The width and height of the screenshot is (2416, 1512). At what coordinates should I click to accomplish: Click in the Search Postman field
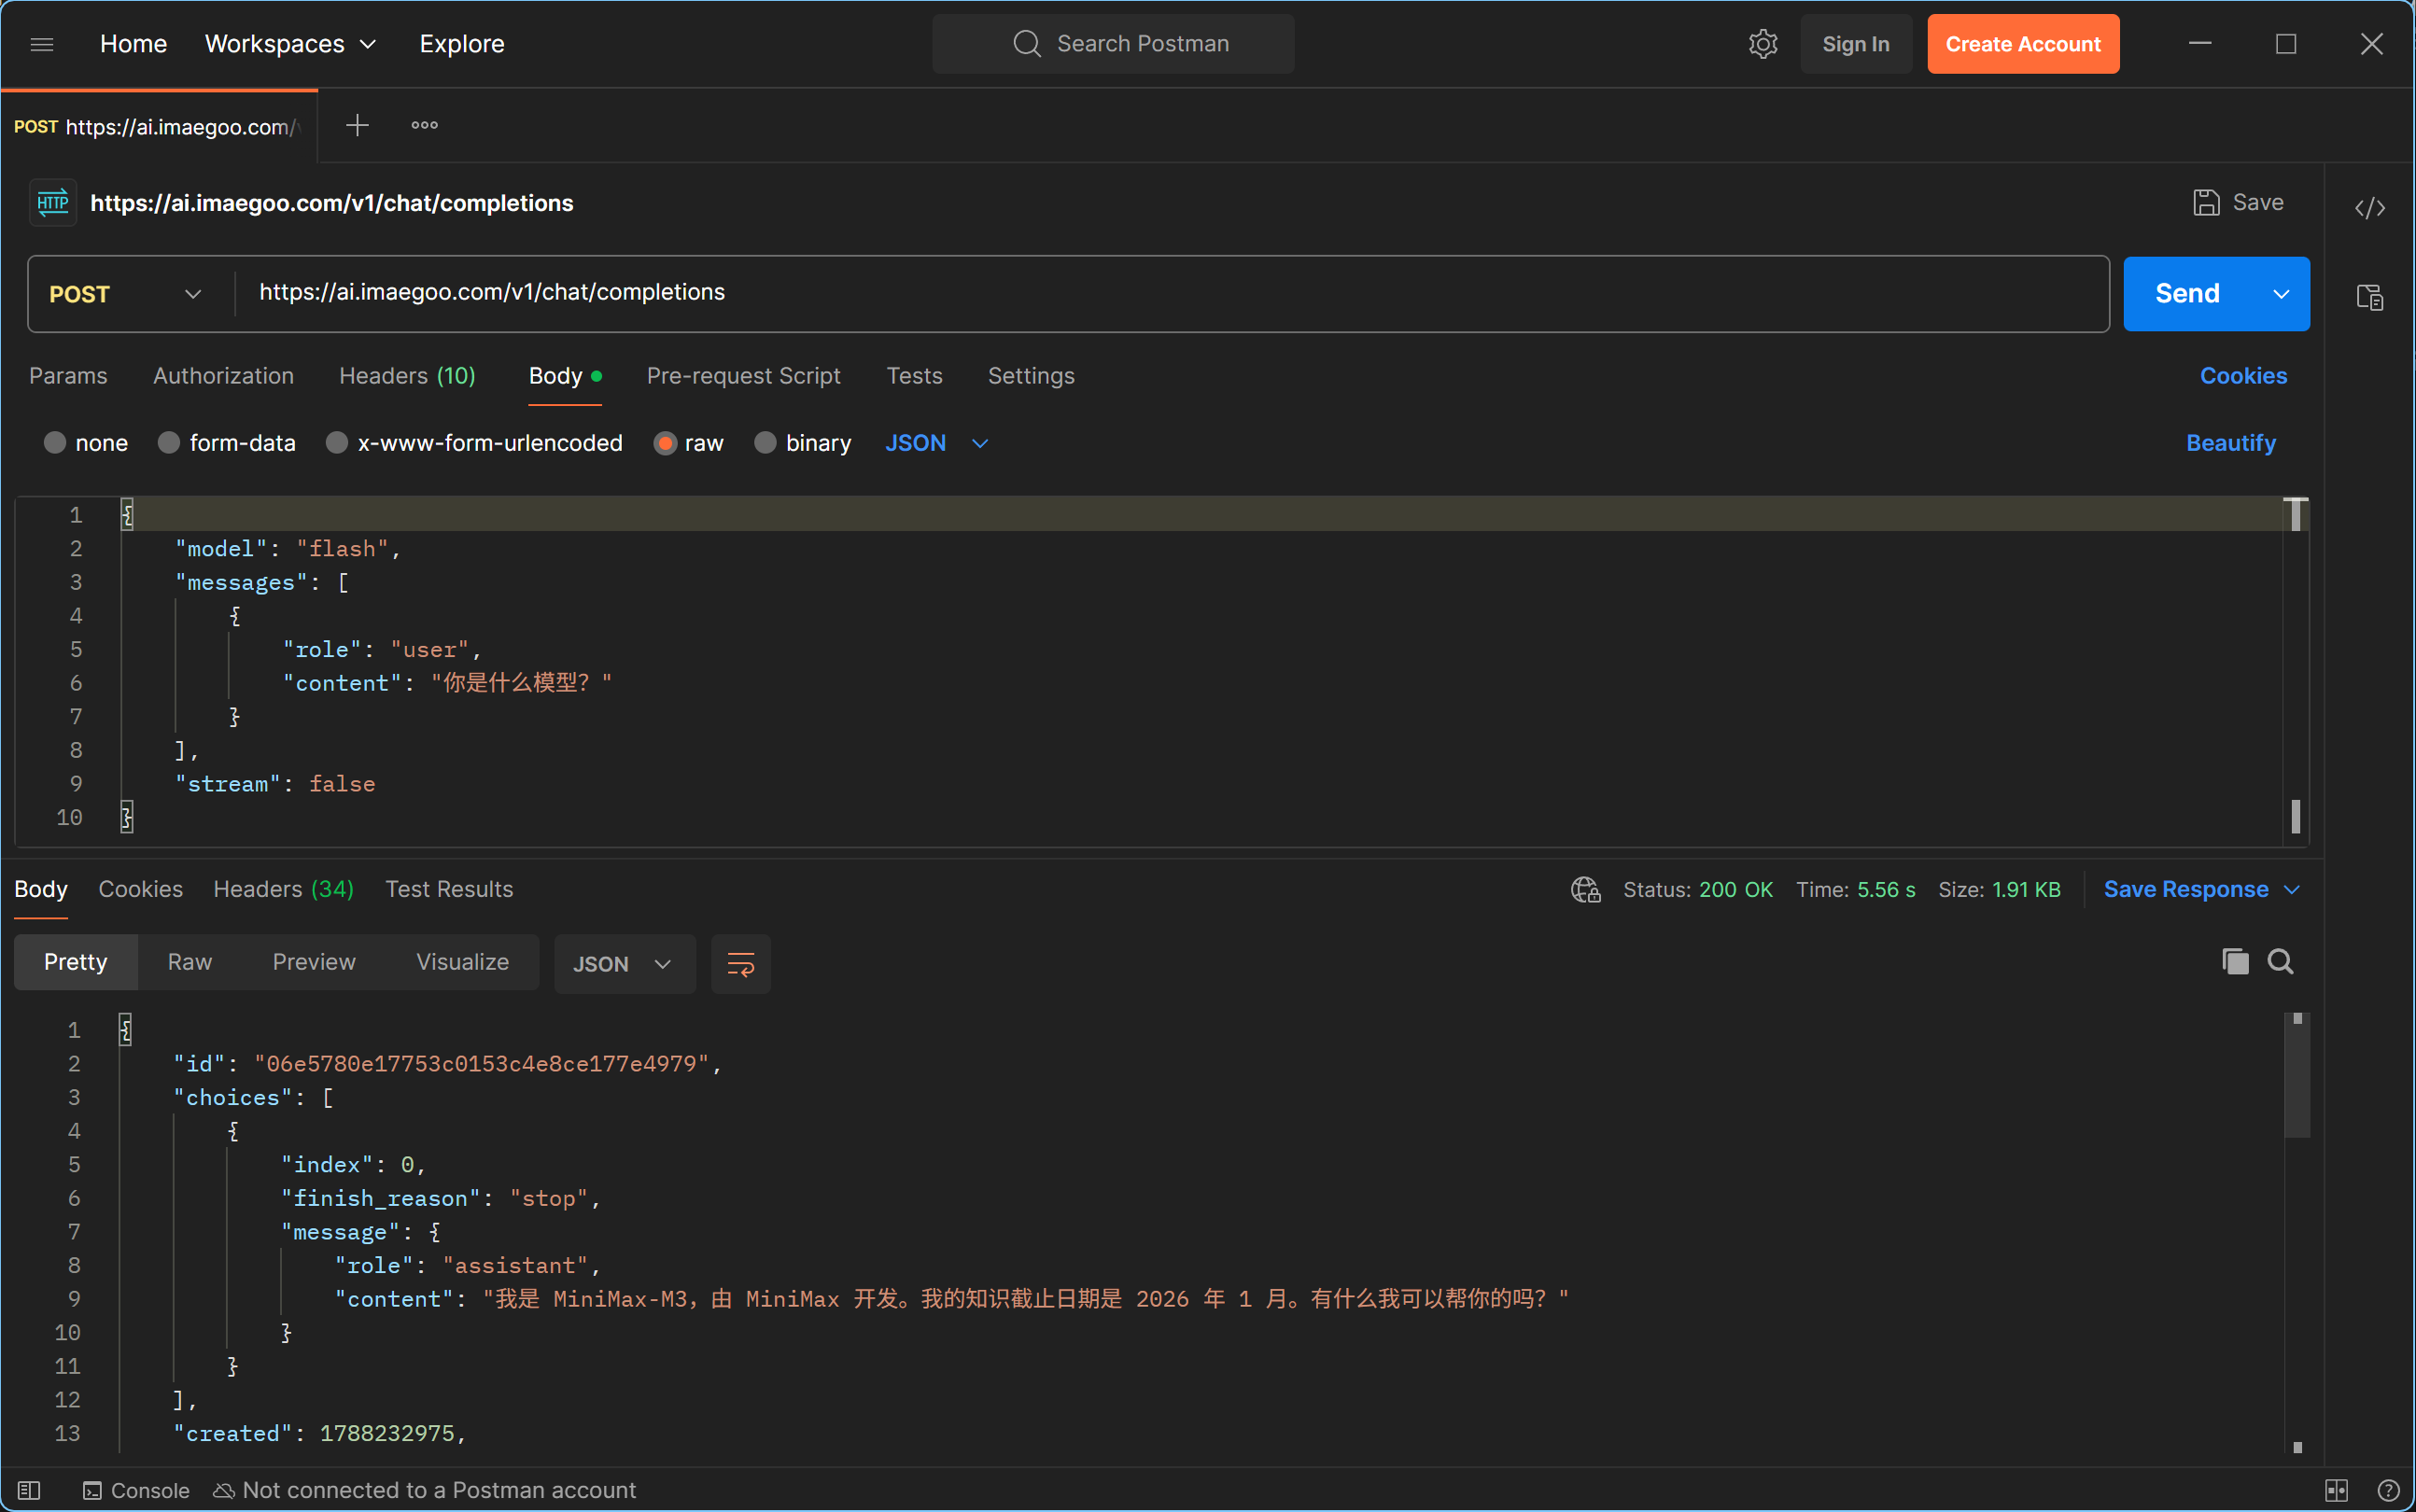[1113, 44]
